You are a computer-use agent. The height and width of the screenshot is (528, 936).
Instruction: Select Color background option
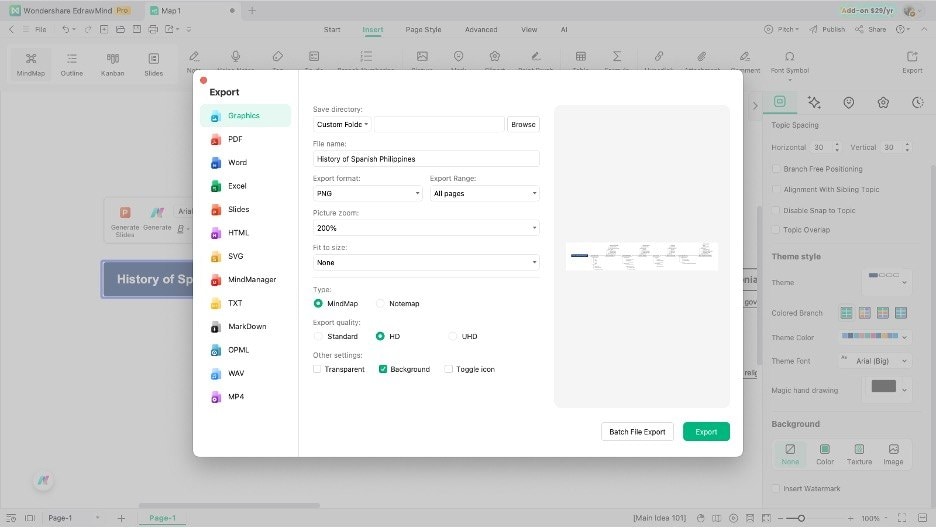(824, 454)
